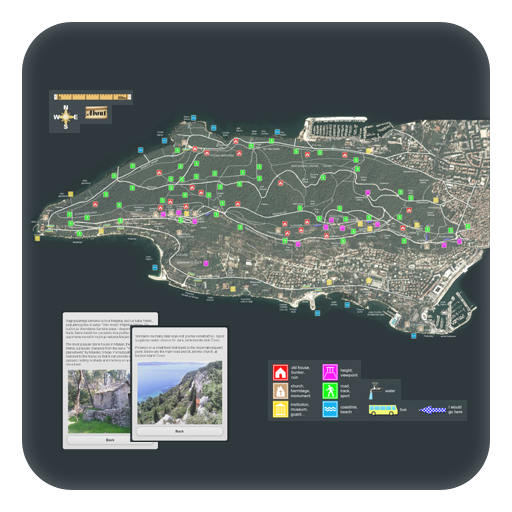Image resolution: width=512 pixels, height=512 pixels.
Task: Click legend text "institution, museum, guard..."
Action: pos(300,409)
